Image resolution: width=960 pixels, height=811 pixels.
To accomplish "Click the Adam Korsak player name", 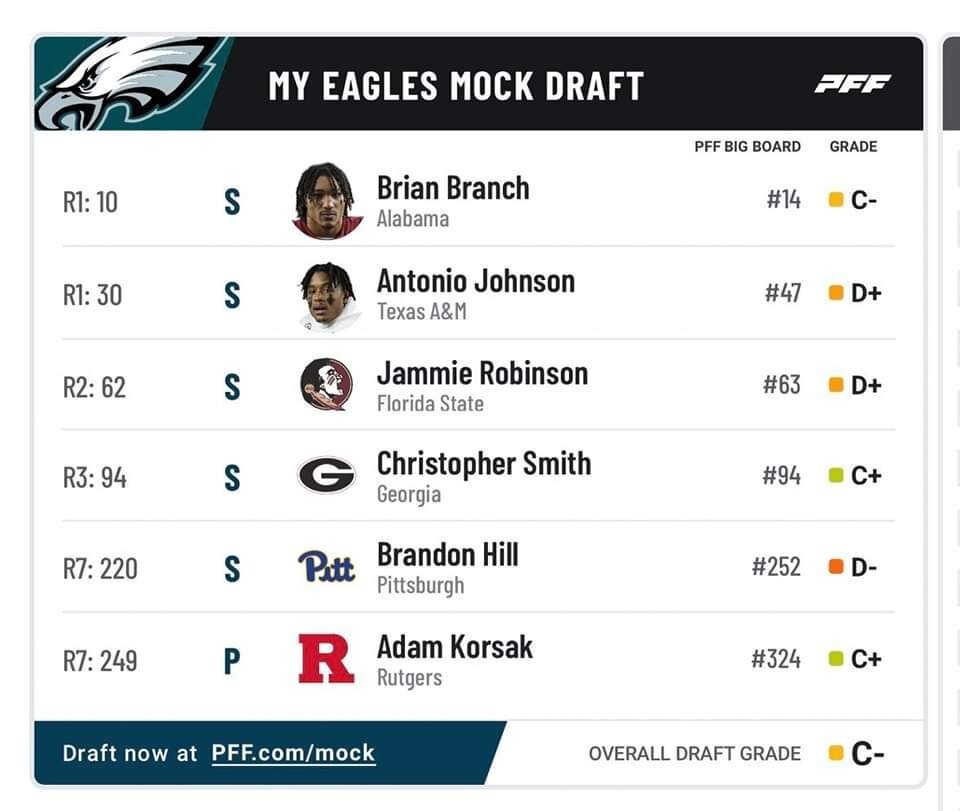I will coord(455,647).
